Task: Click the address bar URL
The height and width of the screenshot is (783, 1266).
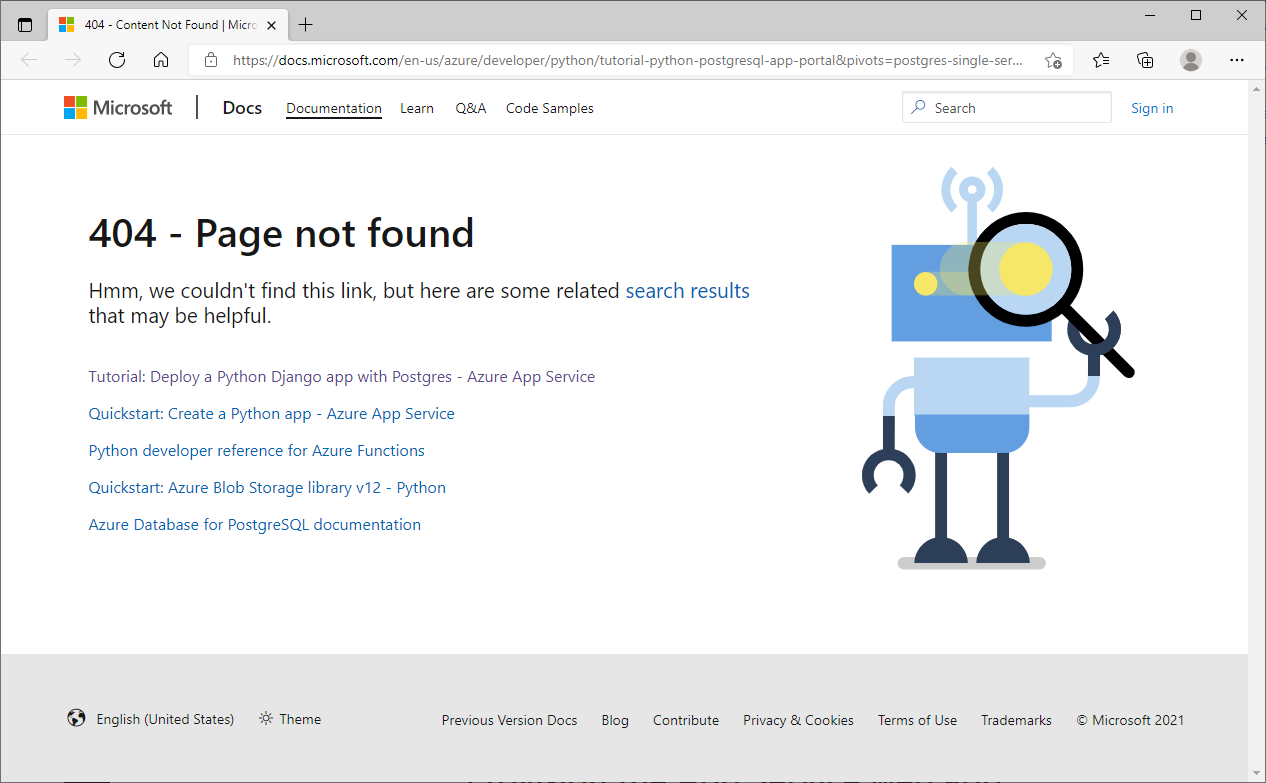Action: [628, 60]
